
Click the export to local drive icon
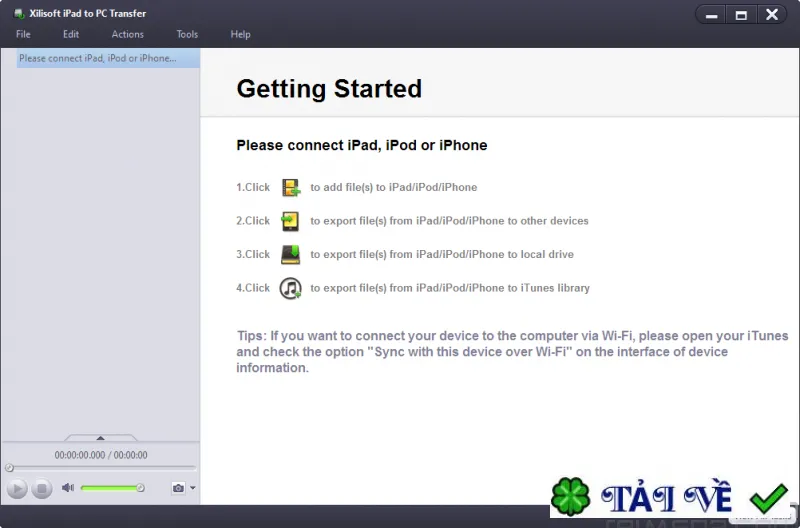tap(290, 255)
